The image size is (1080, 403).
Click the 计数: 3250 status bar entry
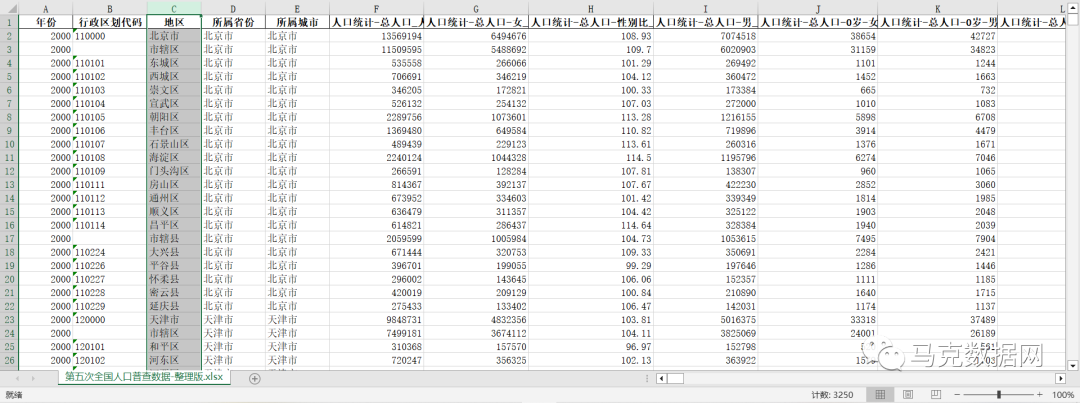[830, 395]
